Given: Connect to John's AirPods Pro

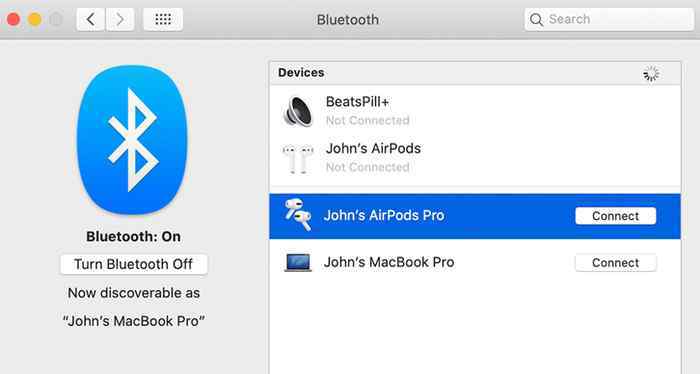Looking at the screenshot, I should tap(616, 216).
